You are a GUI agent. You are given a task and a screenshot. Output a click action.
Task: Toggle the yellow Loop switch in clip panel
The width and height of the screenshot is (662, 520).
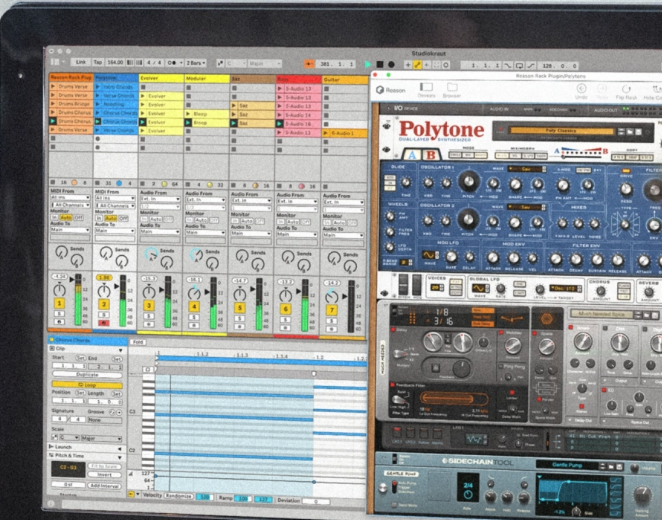click(87, 385)
